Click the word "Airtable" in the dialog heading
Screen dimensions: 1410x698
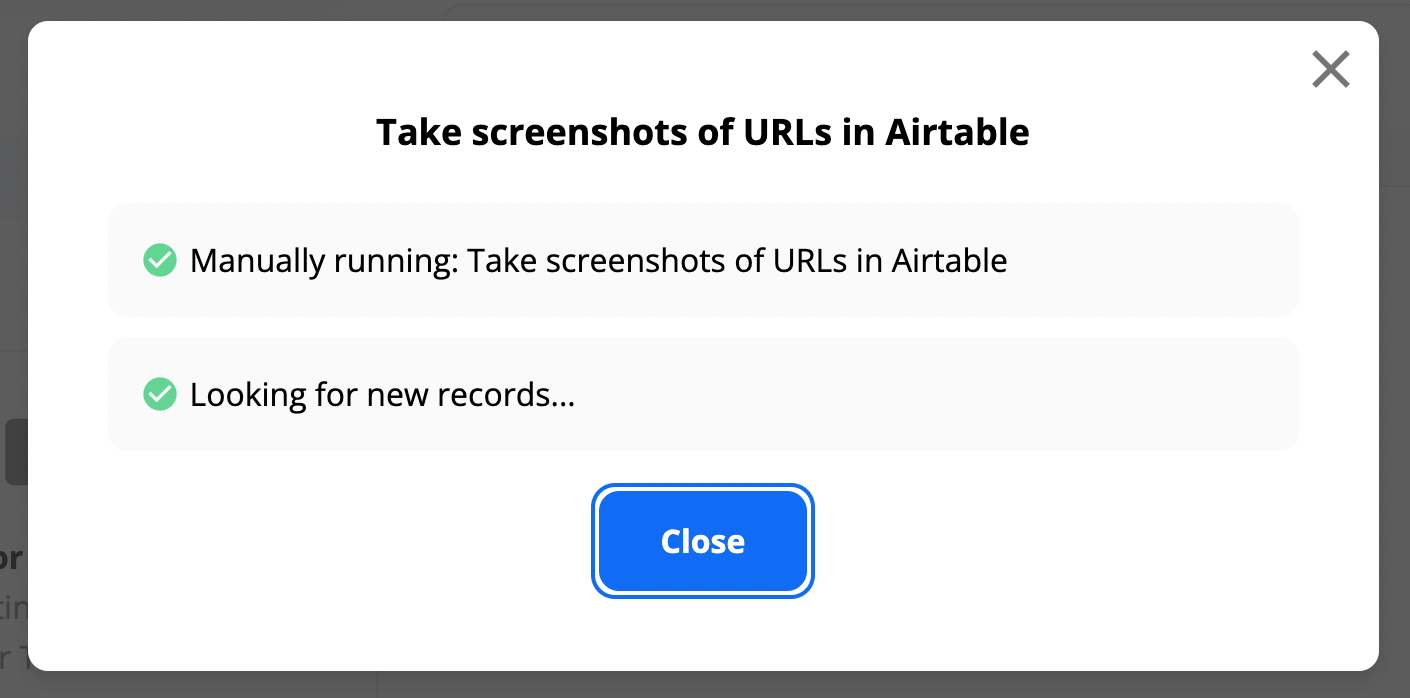[x=957, y=132]
